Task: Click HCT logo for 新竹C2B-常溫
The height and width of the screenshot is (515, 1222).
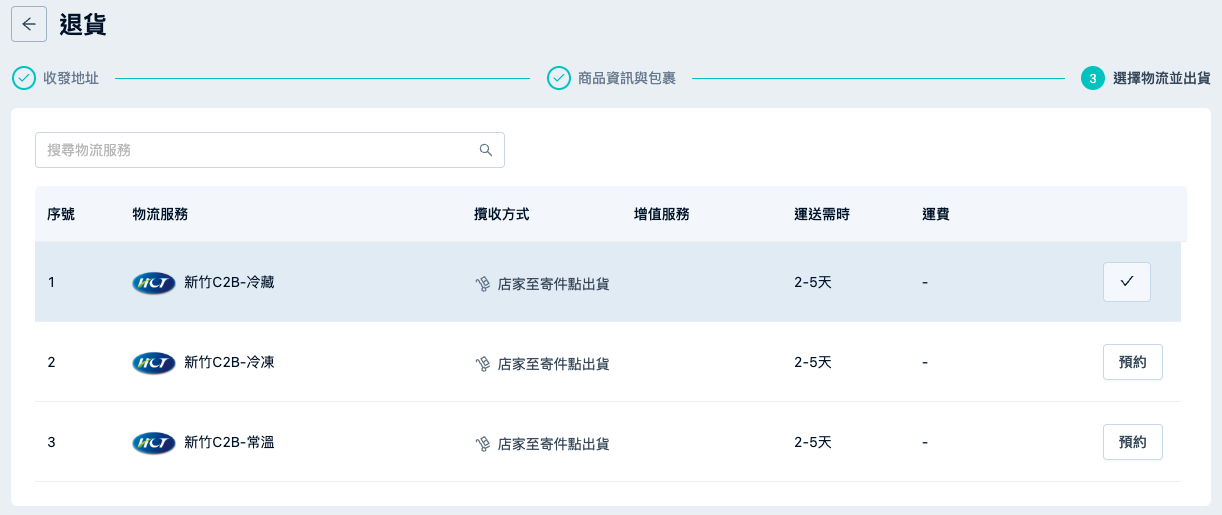Action: (x=154, y=443)
